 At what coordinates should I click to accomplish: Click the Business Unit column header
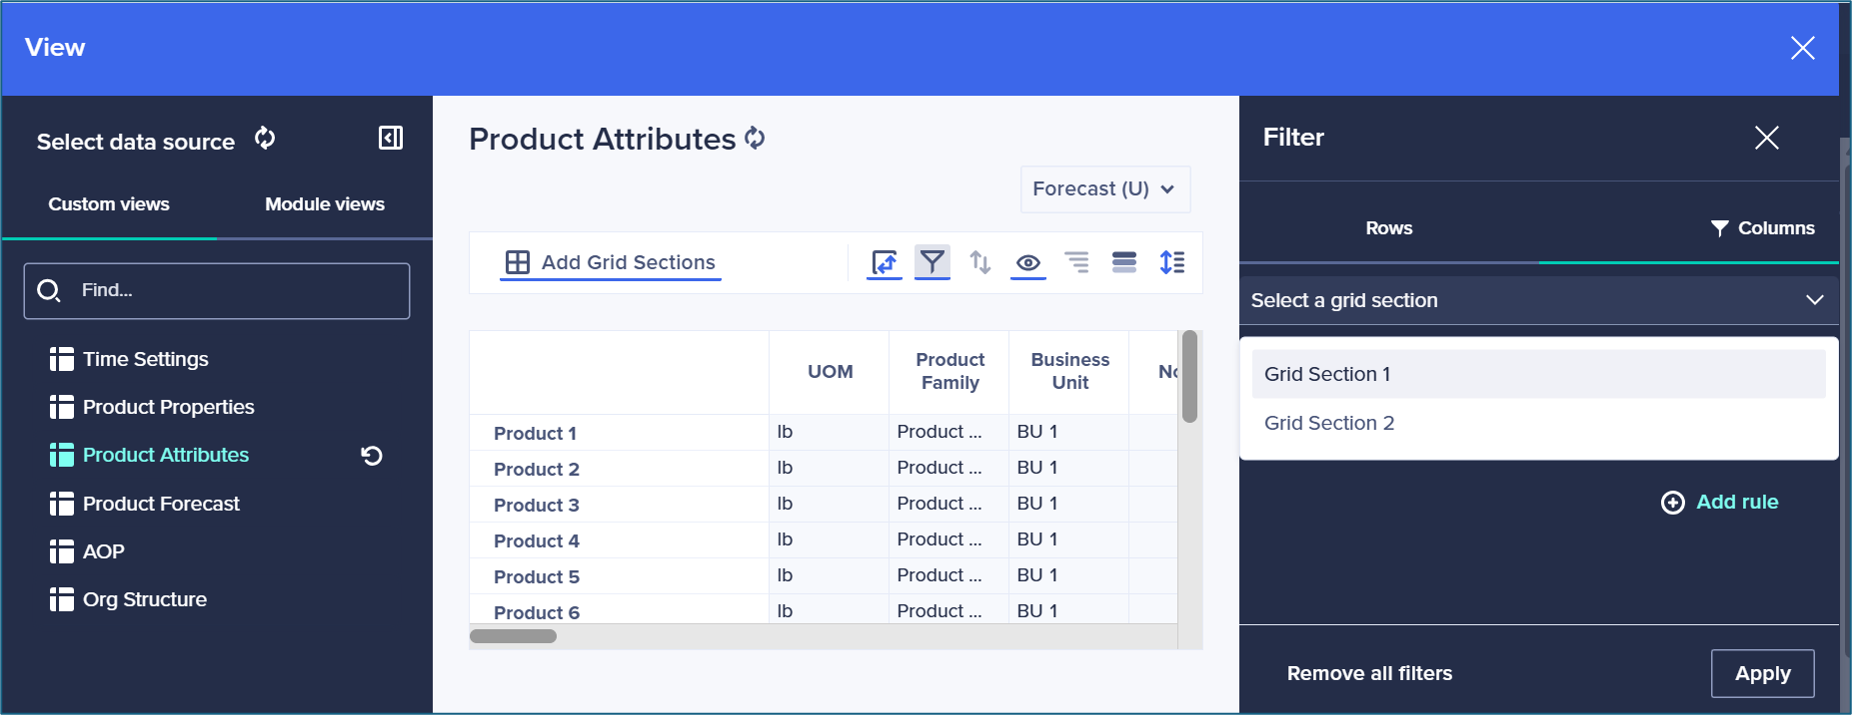1070,371
